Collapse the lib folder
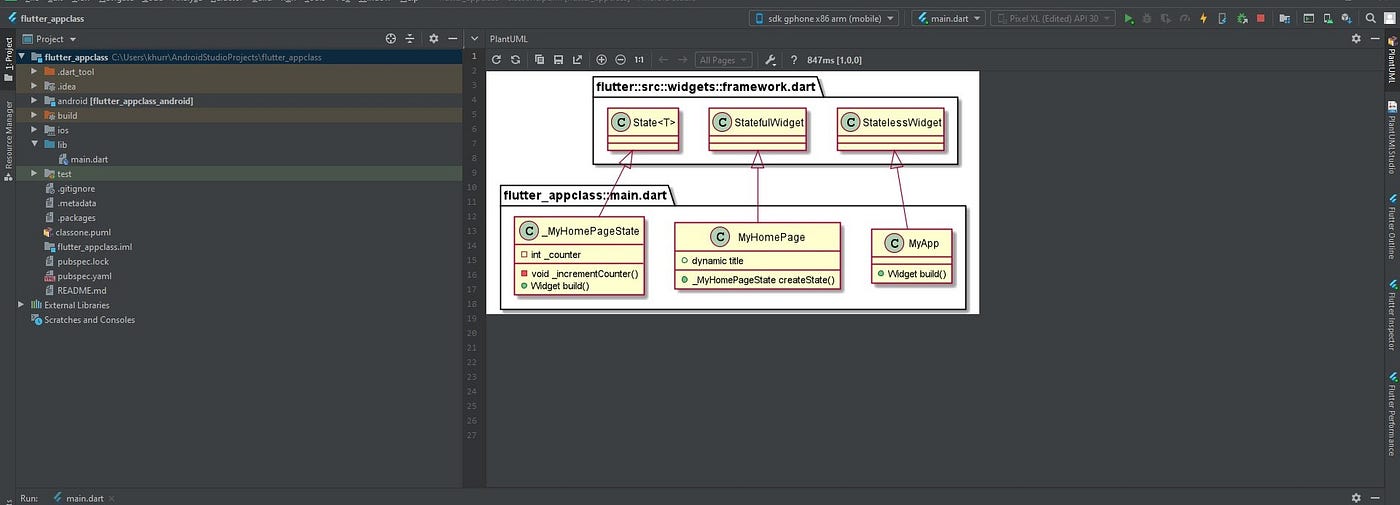Viewport: 1400px width, 505px height. 35,145
